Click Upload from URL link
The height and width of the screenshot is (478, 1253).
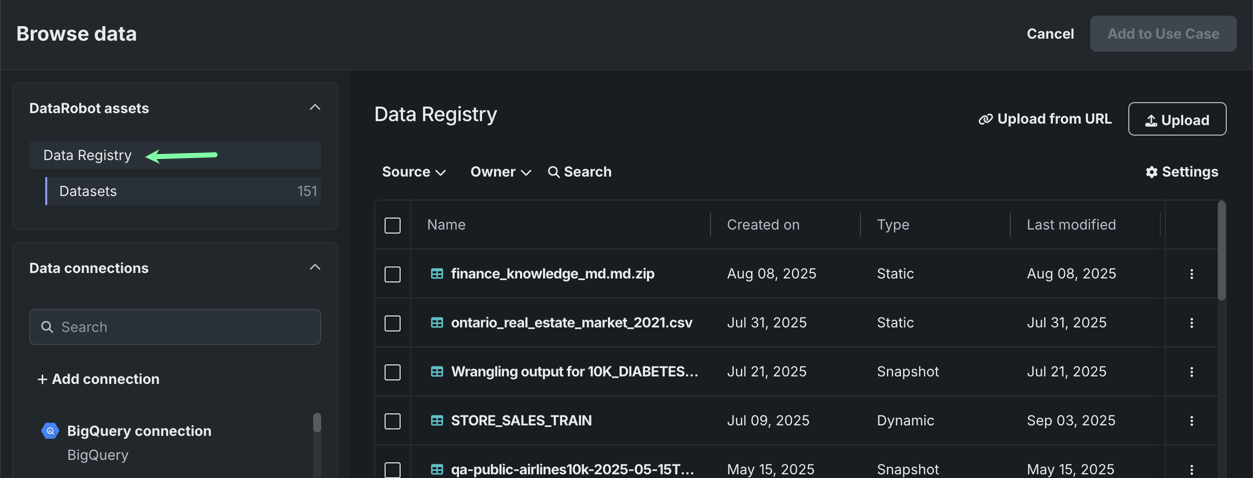1045,119
